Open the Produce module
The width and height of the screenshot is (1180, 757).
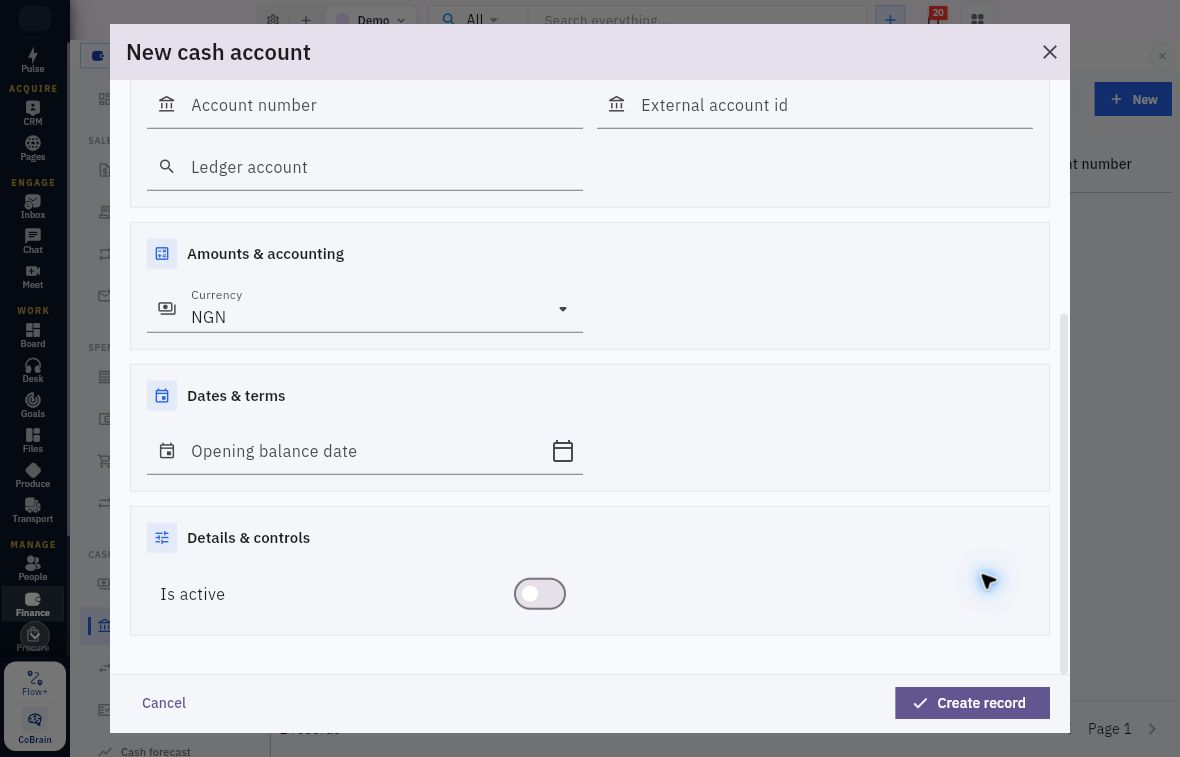pos(32,475)
